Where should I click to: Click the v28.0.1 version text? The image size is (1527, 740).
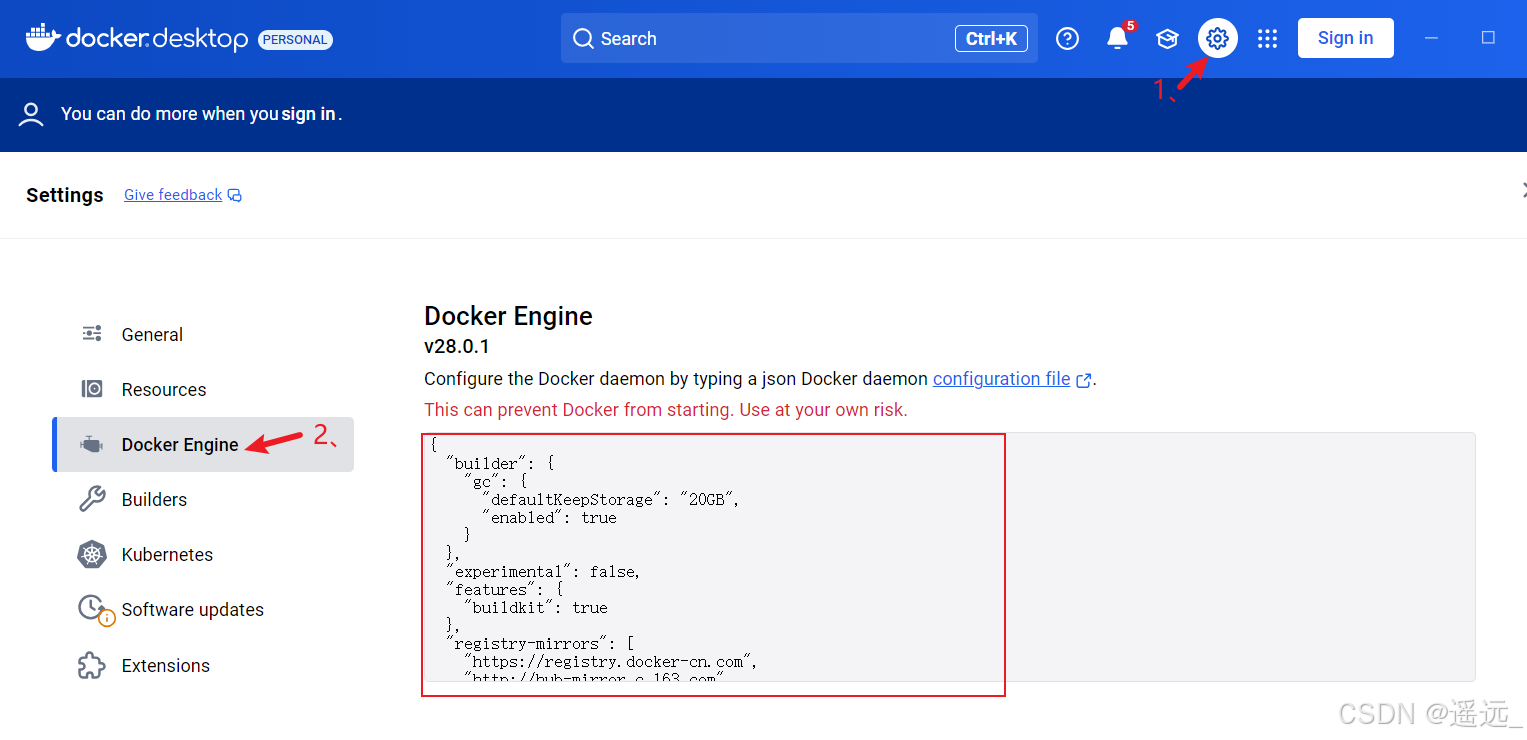pos(457,347)
